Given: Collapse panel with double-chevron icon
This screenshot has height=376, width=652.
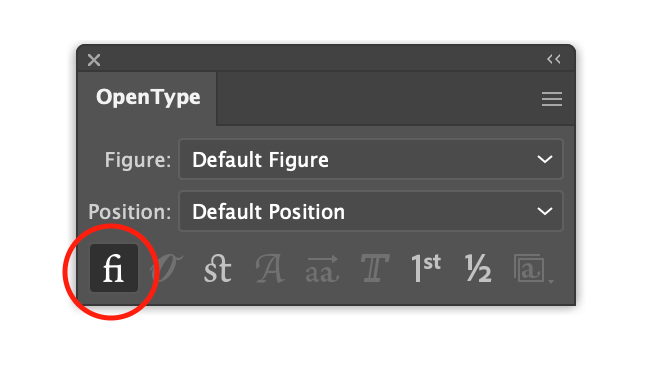Looking at the screenshot, I should (x=554, y=59).
